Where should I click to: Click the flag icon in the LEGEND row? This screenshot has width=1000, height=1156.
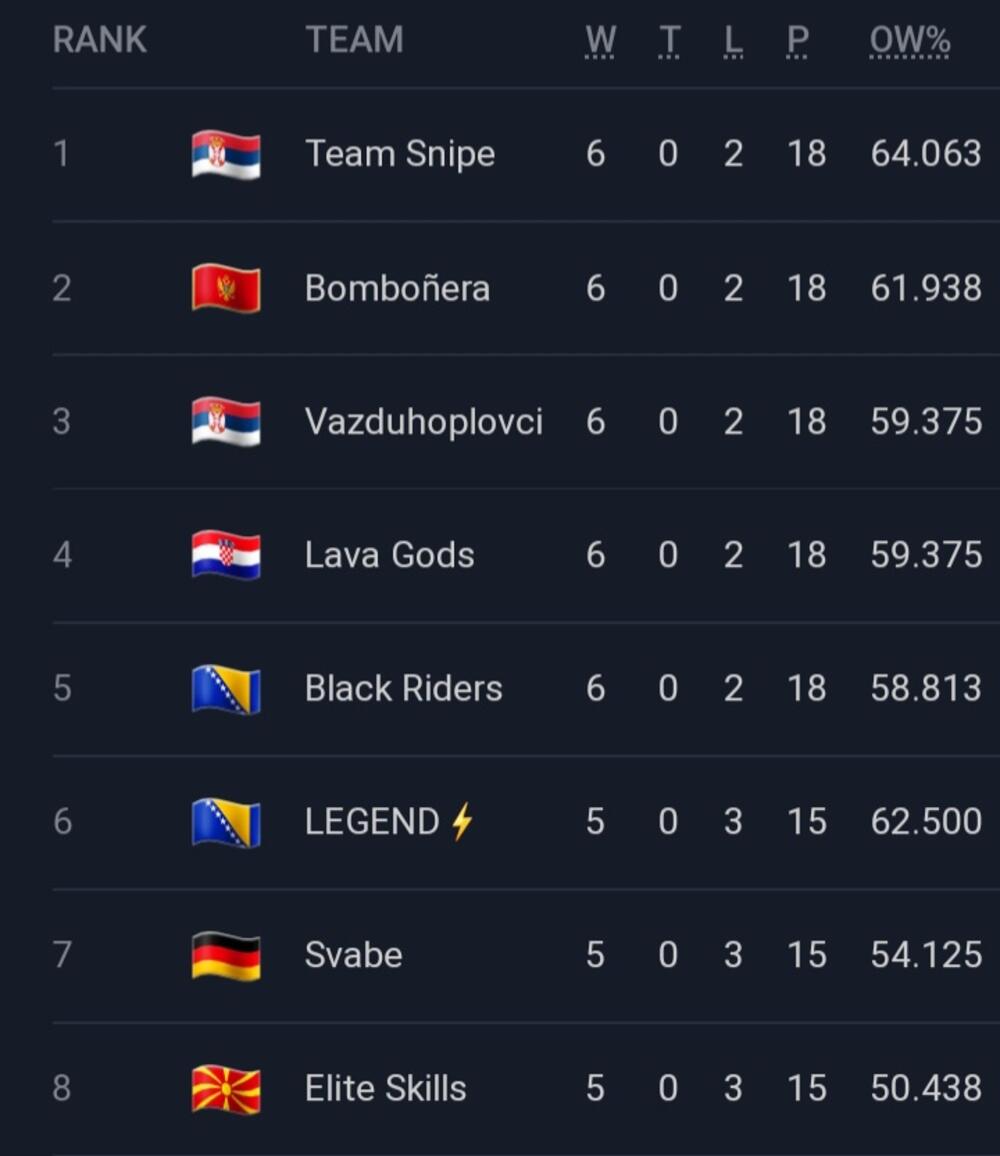coord(226,822)
